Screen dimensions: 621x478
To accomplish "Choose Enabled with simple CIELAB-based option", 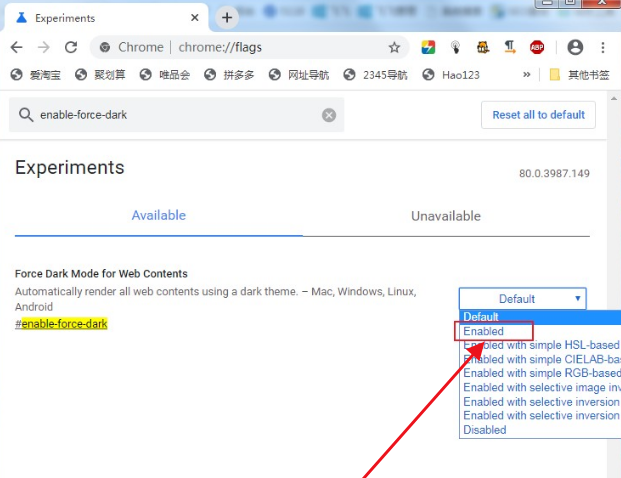I will (542, 359).
